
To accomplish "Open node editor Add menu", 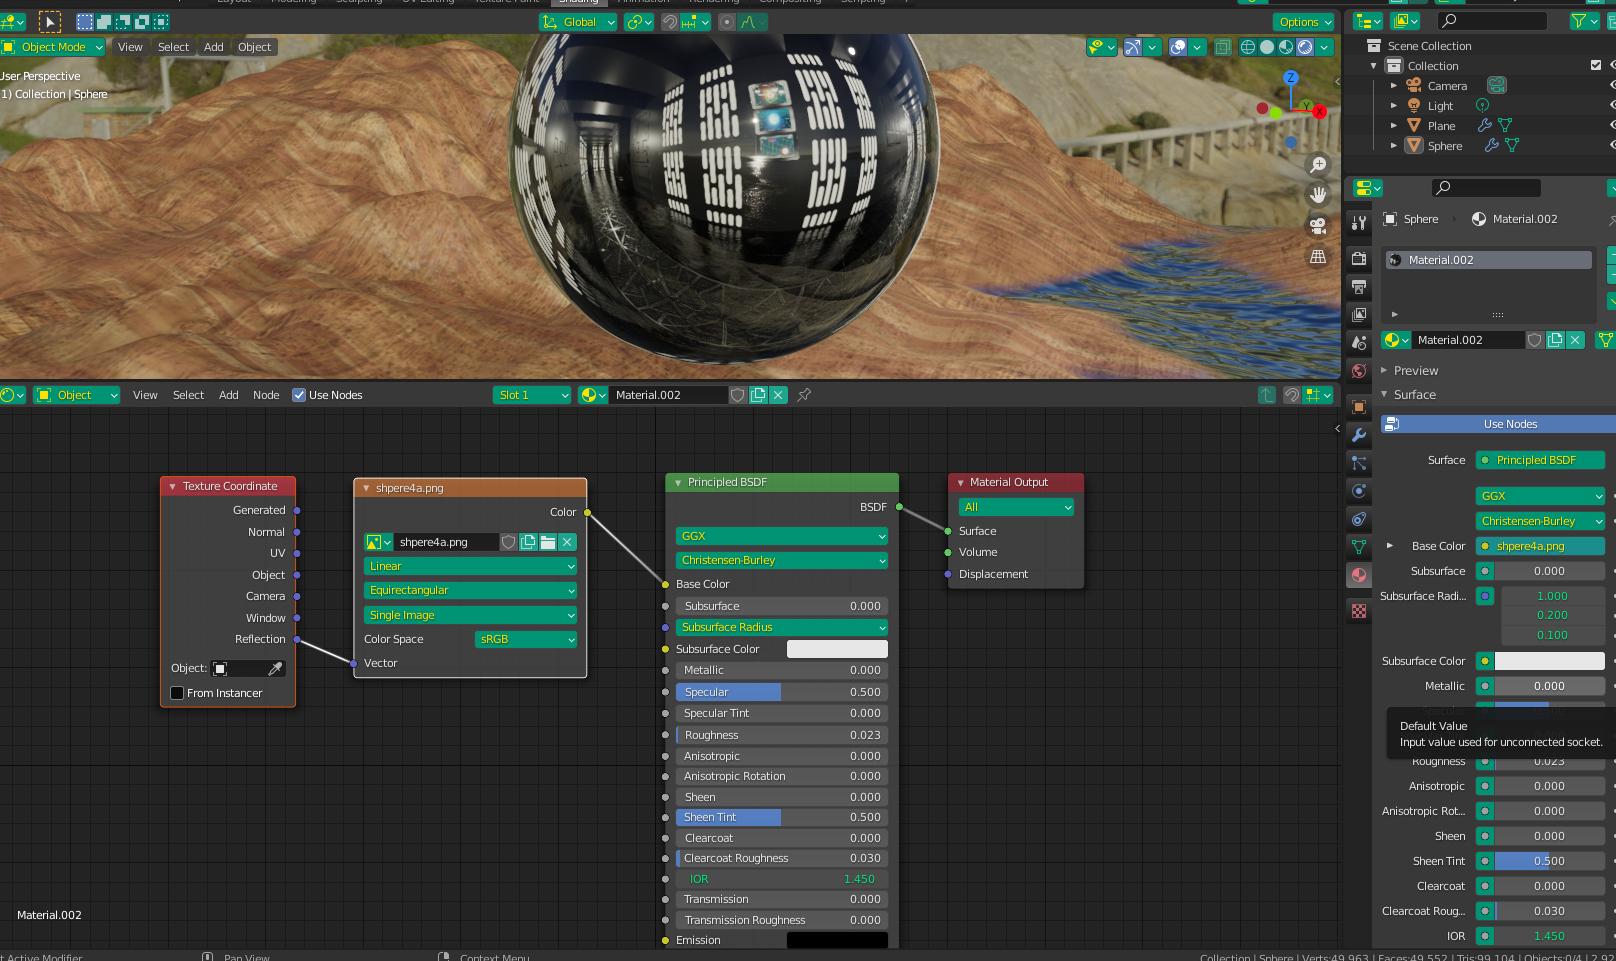I will point(229,395).
